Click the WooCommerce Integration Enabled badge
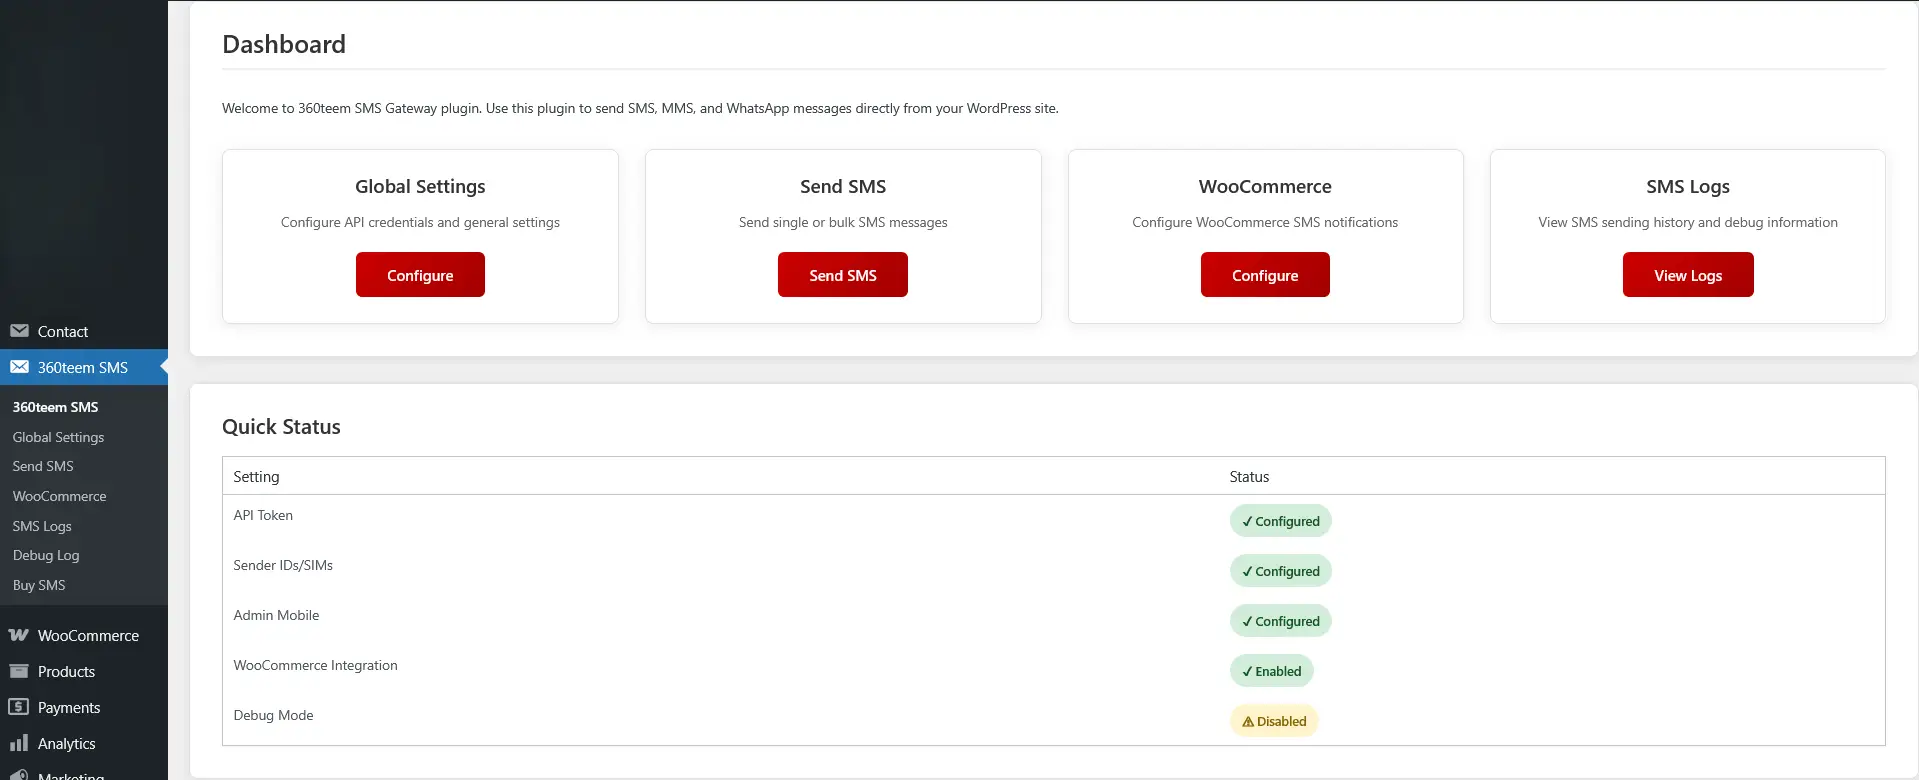The image size is (1920, 780). click(1271, 671)
